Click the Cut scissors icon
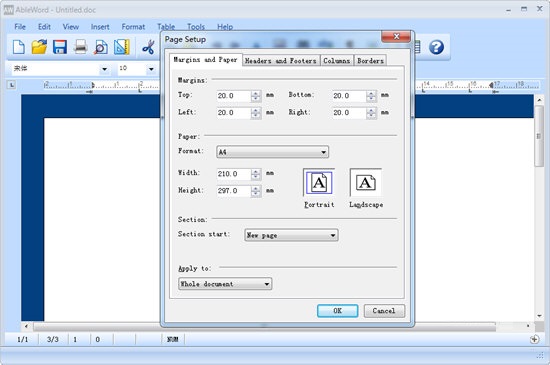 tap(148, 47)
